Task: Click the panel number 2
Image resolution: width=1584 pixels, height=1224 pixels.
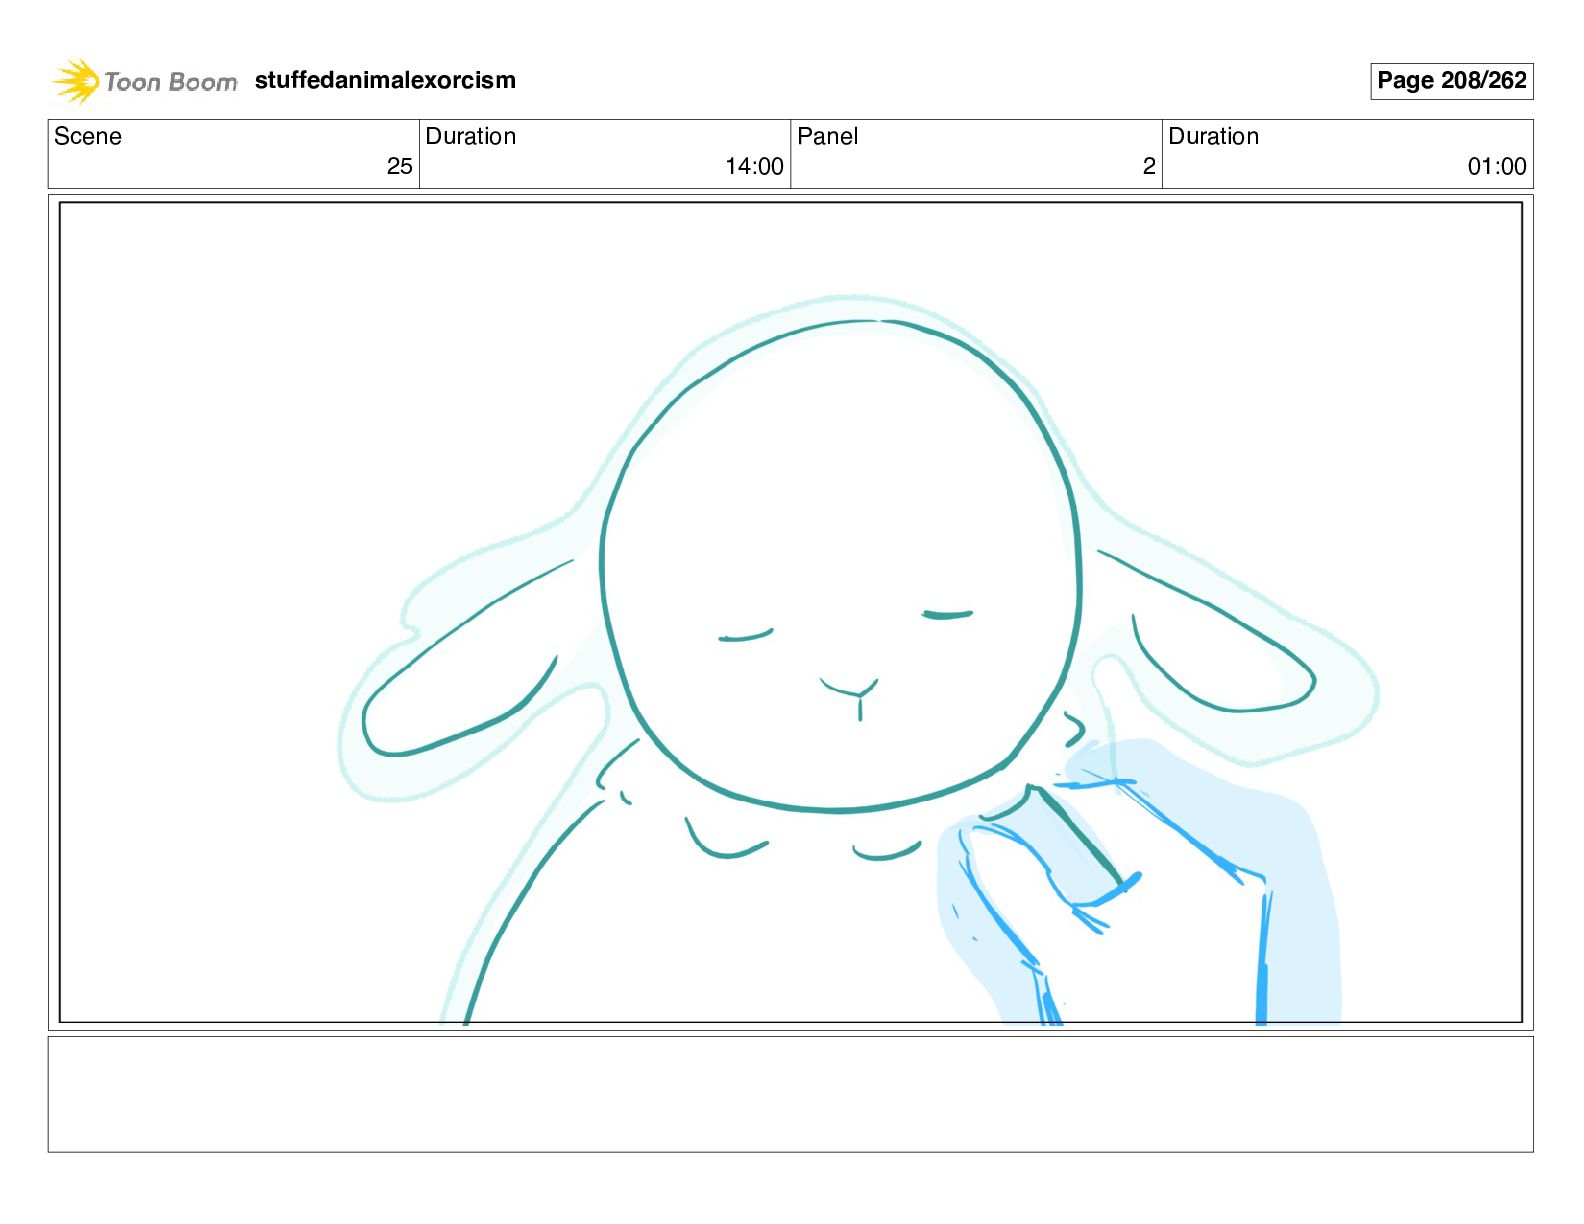Action: pyautogui.click(x=1149, y=166)
